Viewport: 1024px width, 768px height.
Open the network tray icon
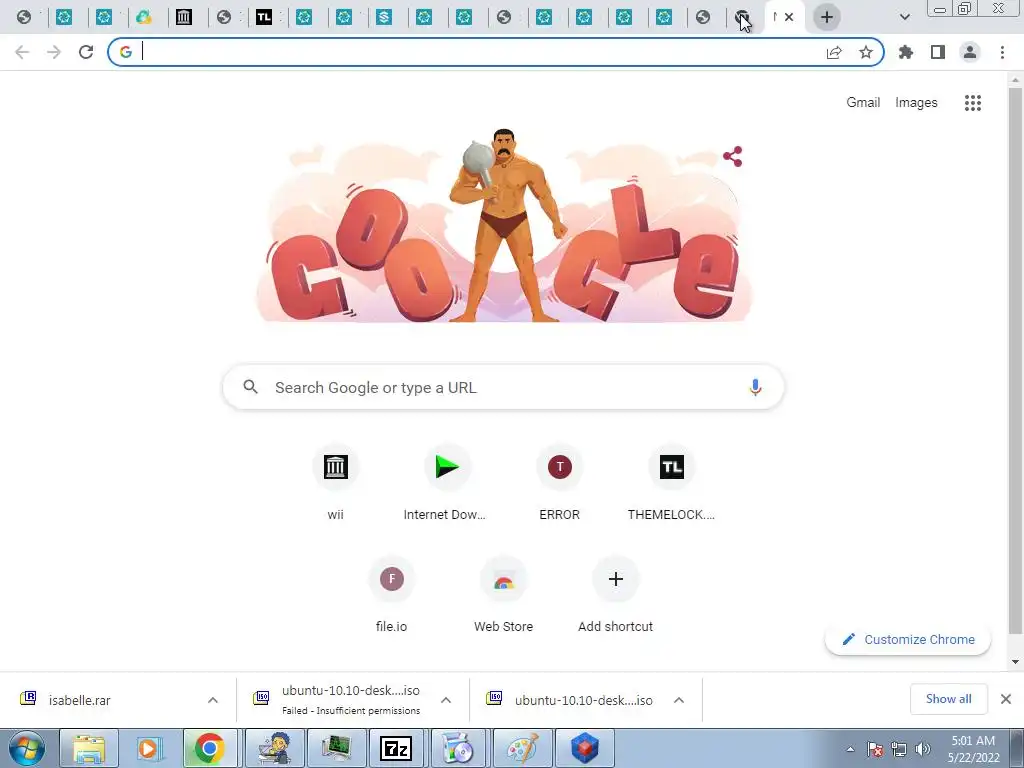coord(899,749)
